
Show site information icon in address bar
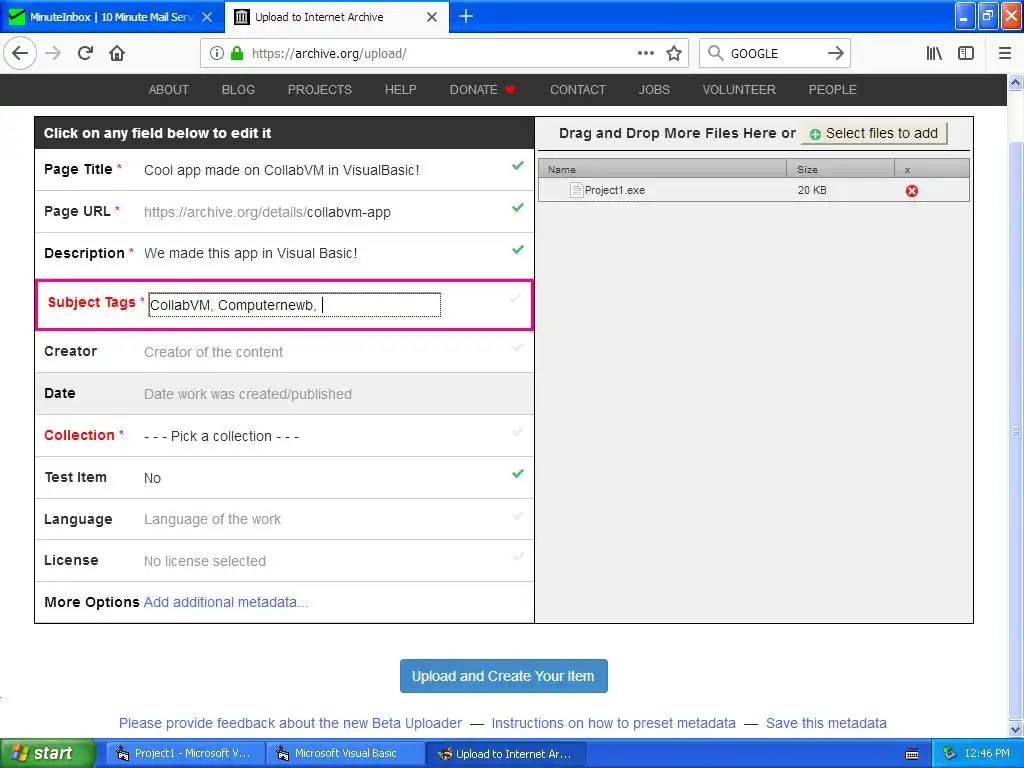tap(217, 54)
